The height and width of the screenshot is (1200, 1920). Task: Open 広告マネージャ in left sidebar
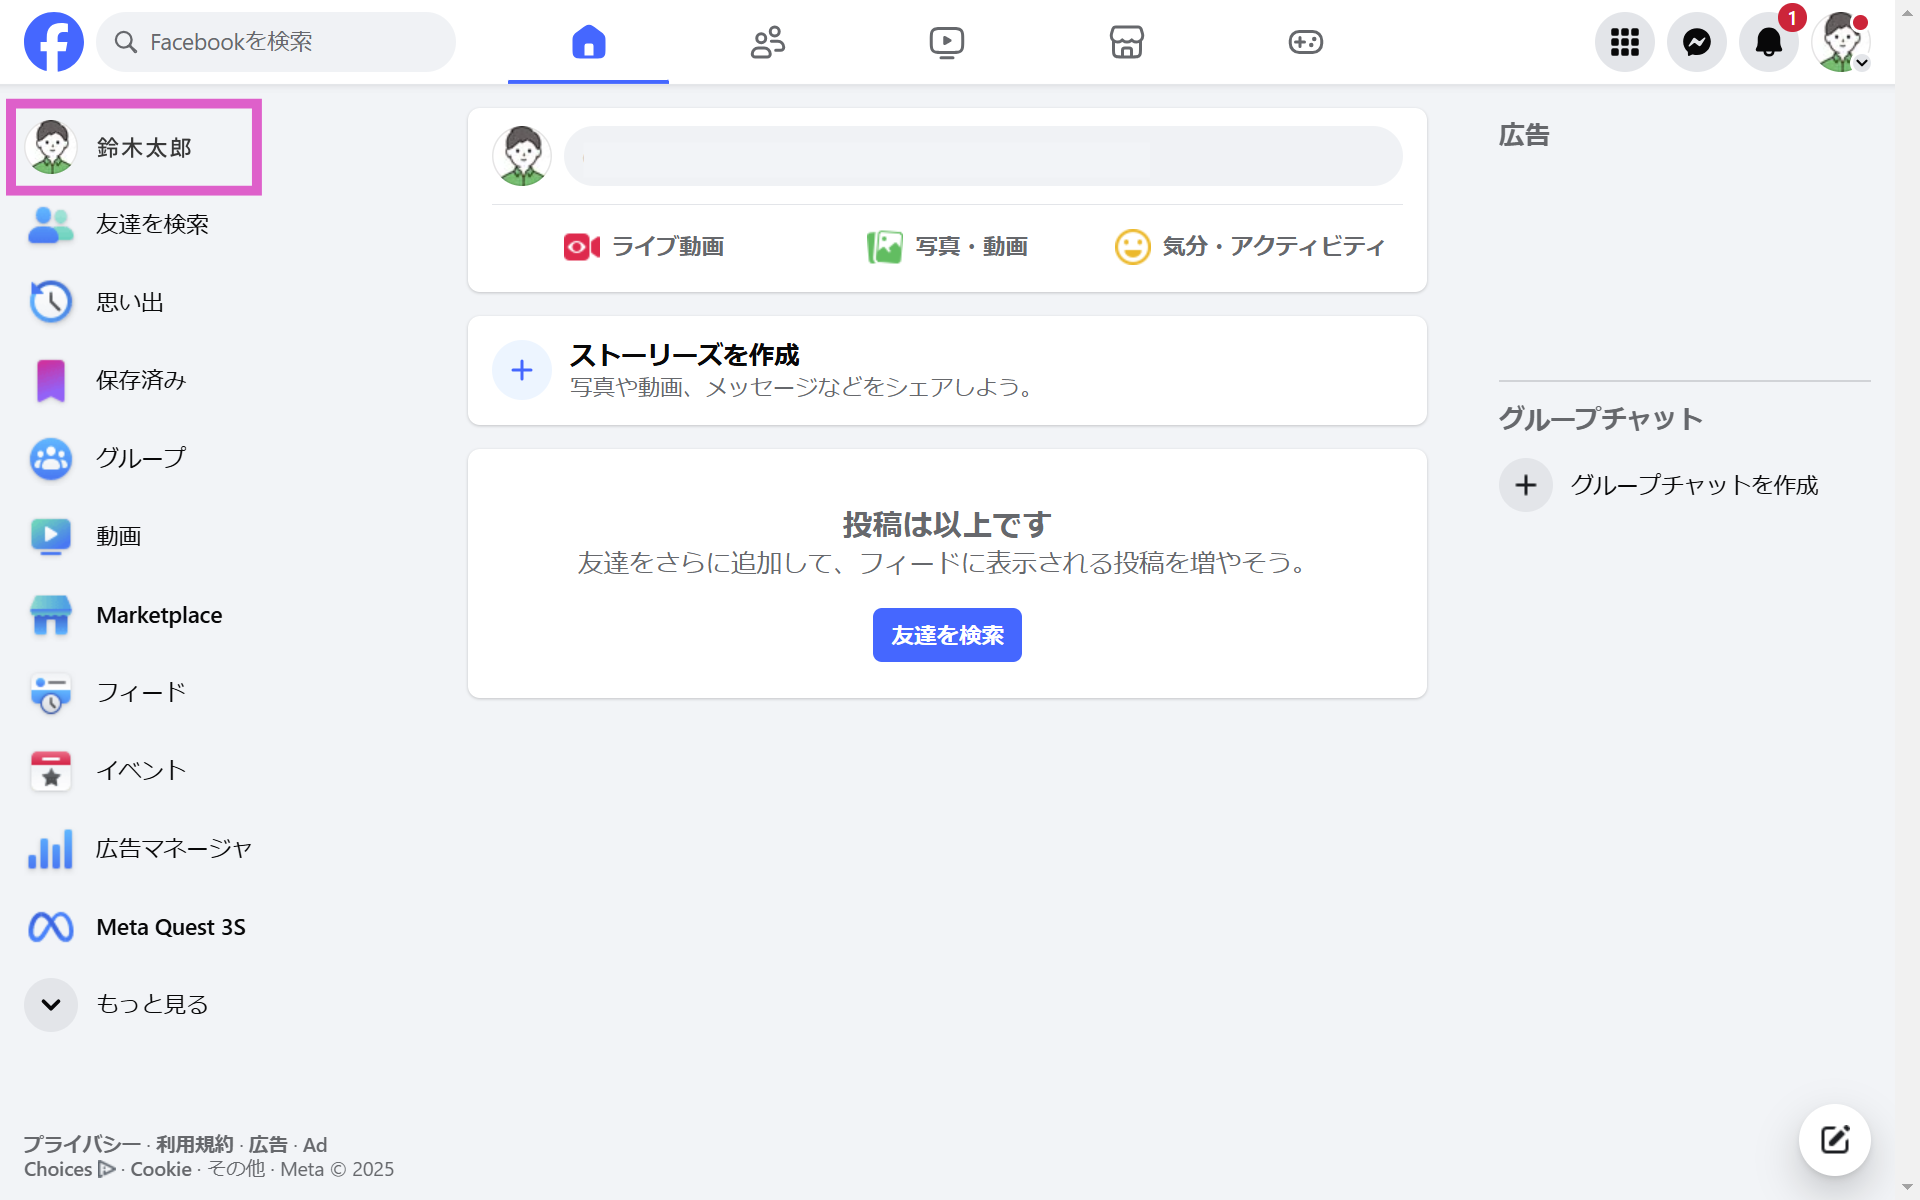coord(173,849)
